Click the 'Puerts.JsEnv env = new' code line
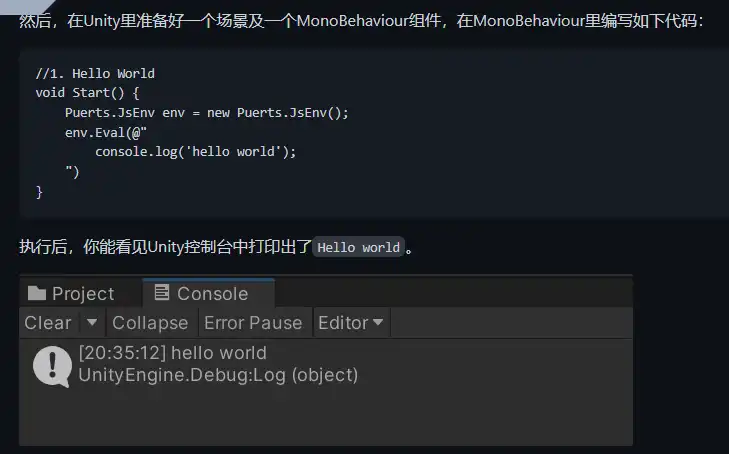 pos(207,113)
